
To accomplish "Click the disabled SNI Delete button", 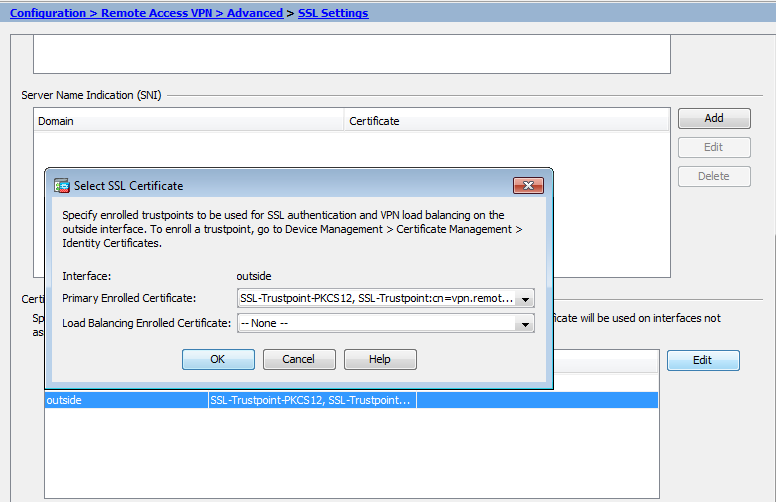I will (714, 176).
